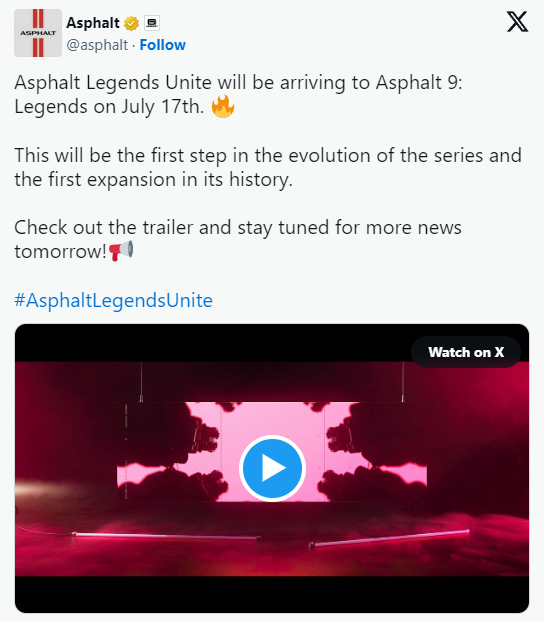Open the Asphalt display name
The width and height of the screenshot is (544, 621).
(93, 23)
